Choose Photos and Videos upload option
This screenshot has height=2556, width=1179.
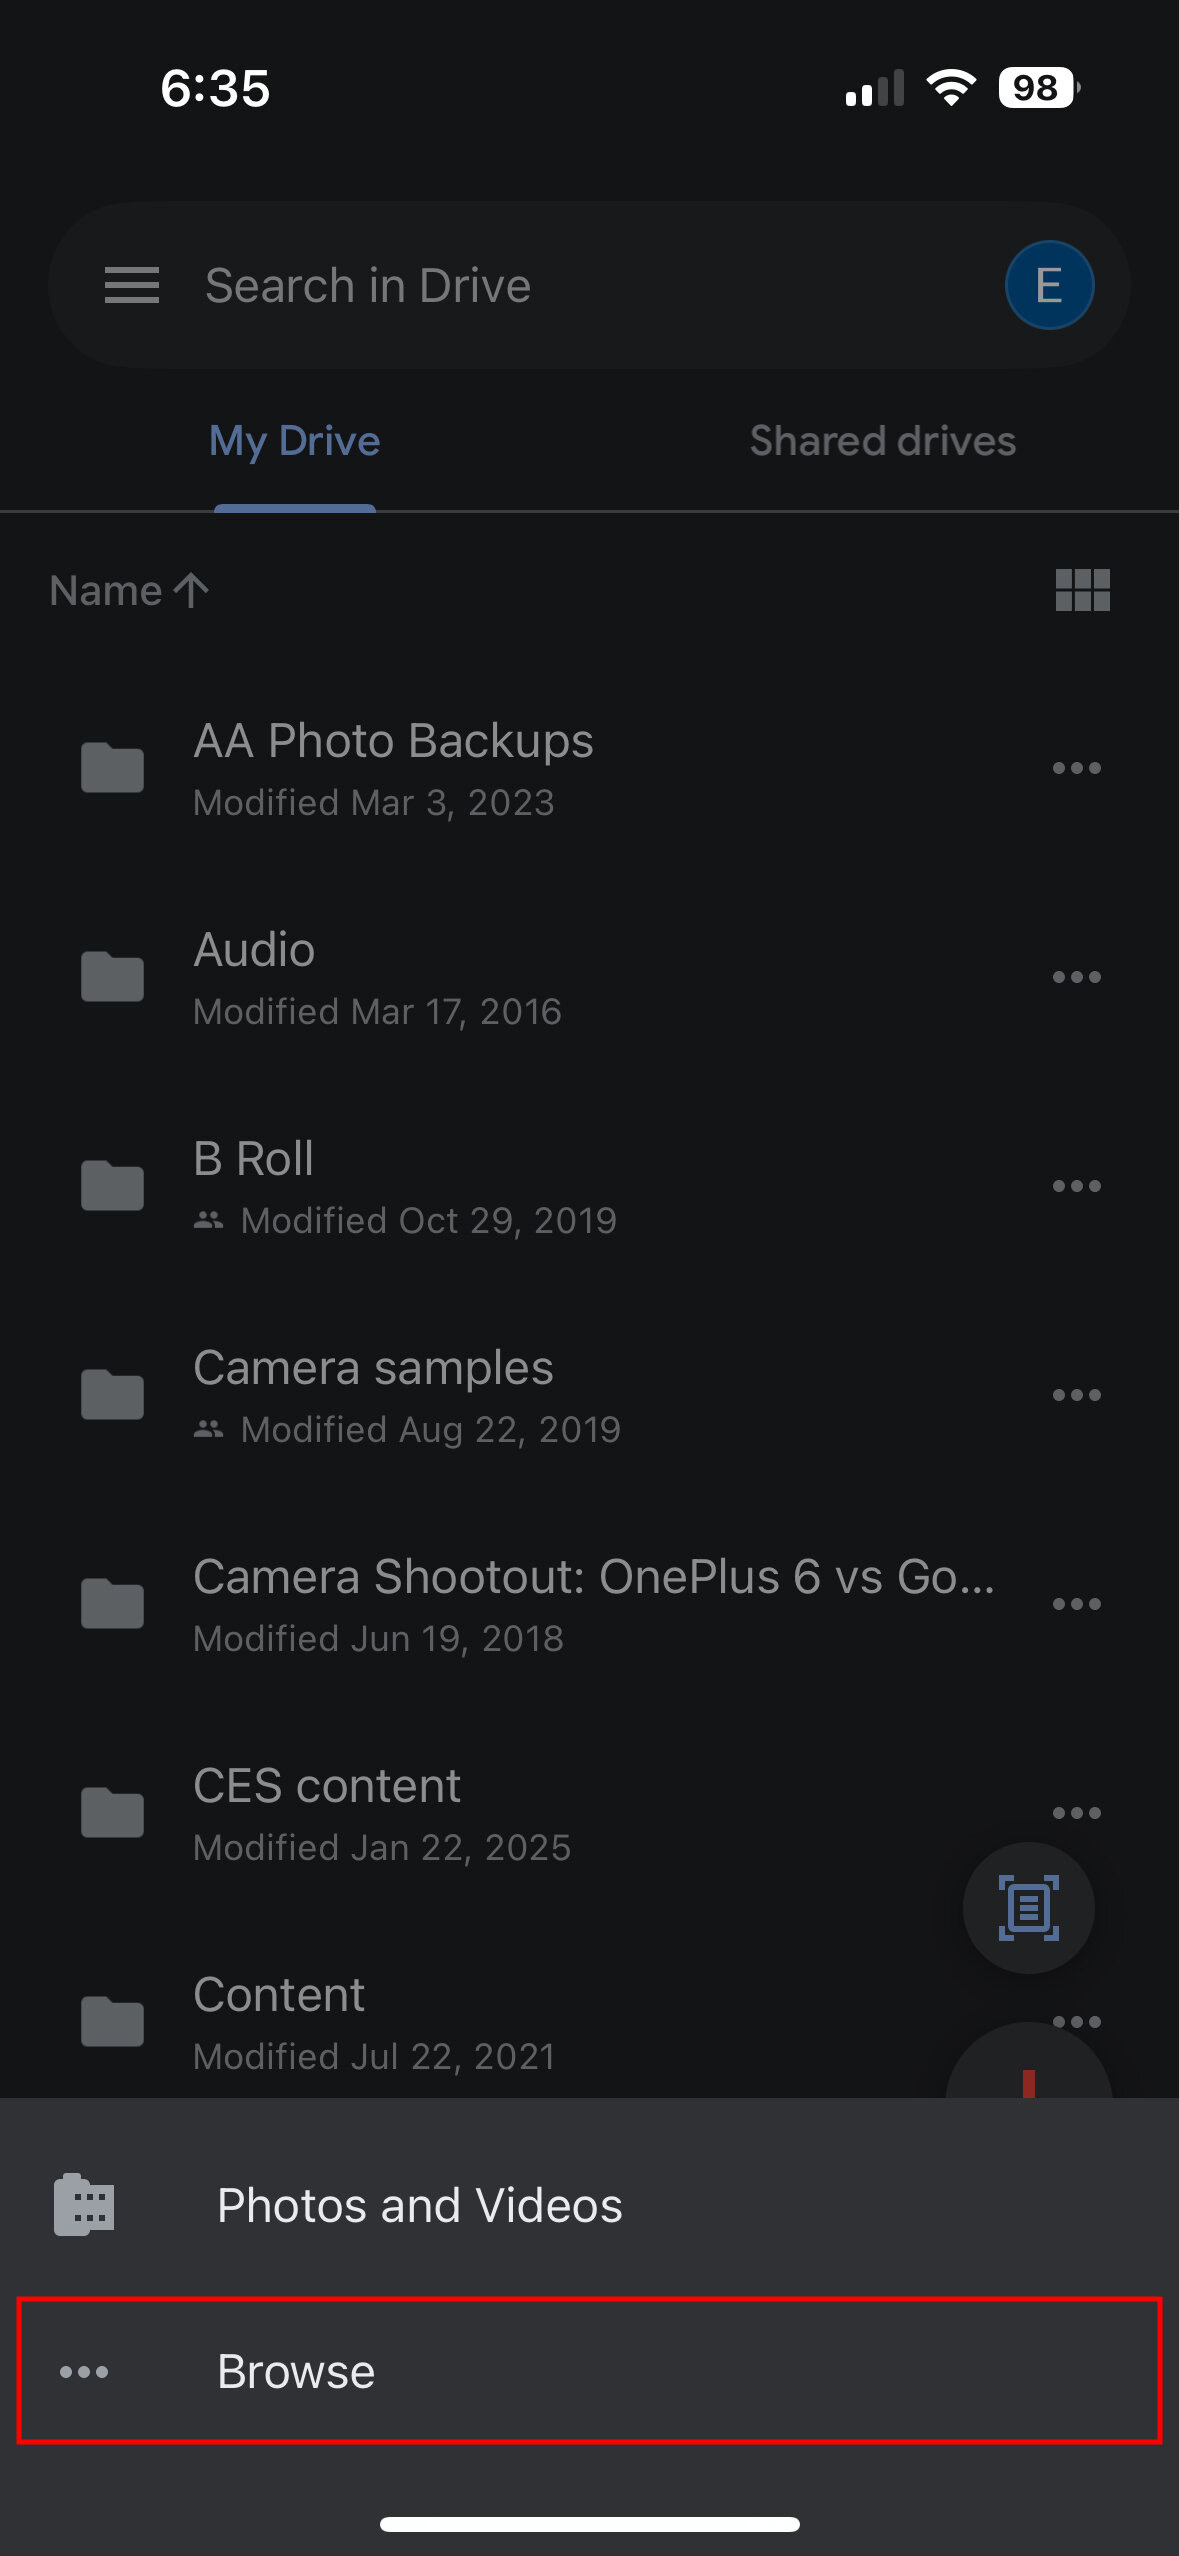(x=420, y=2205)
